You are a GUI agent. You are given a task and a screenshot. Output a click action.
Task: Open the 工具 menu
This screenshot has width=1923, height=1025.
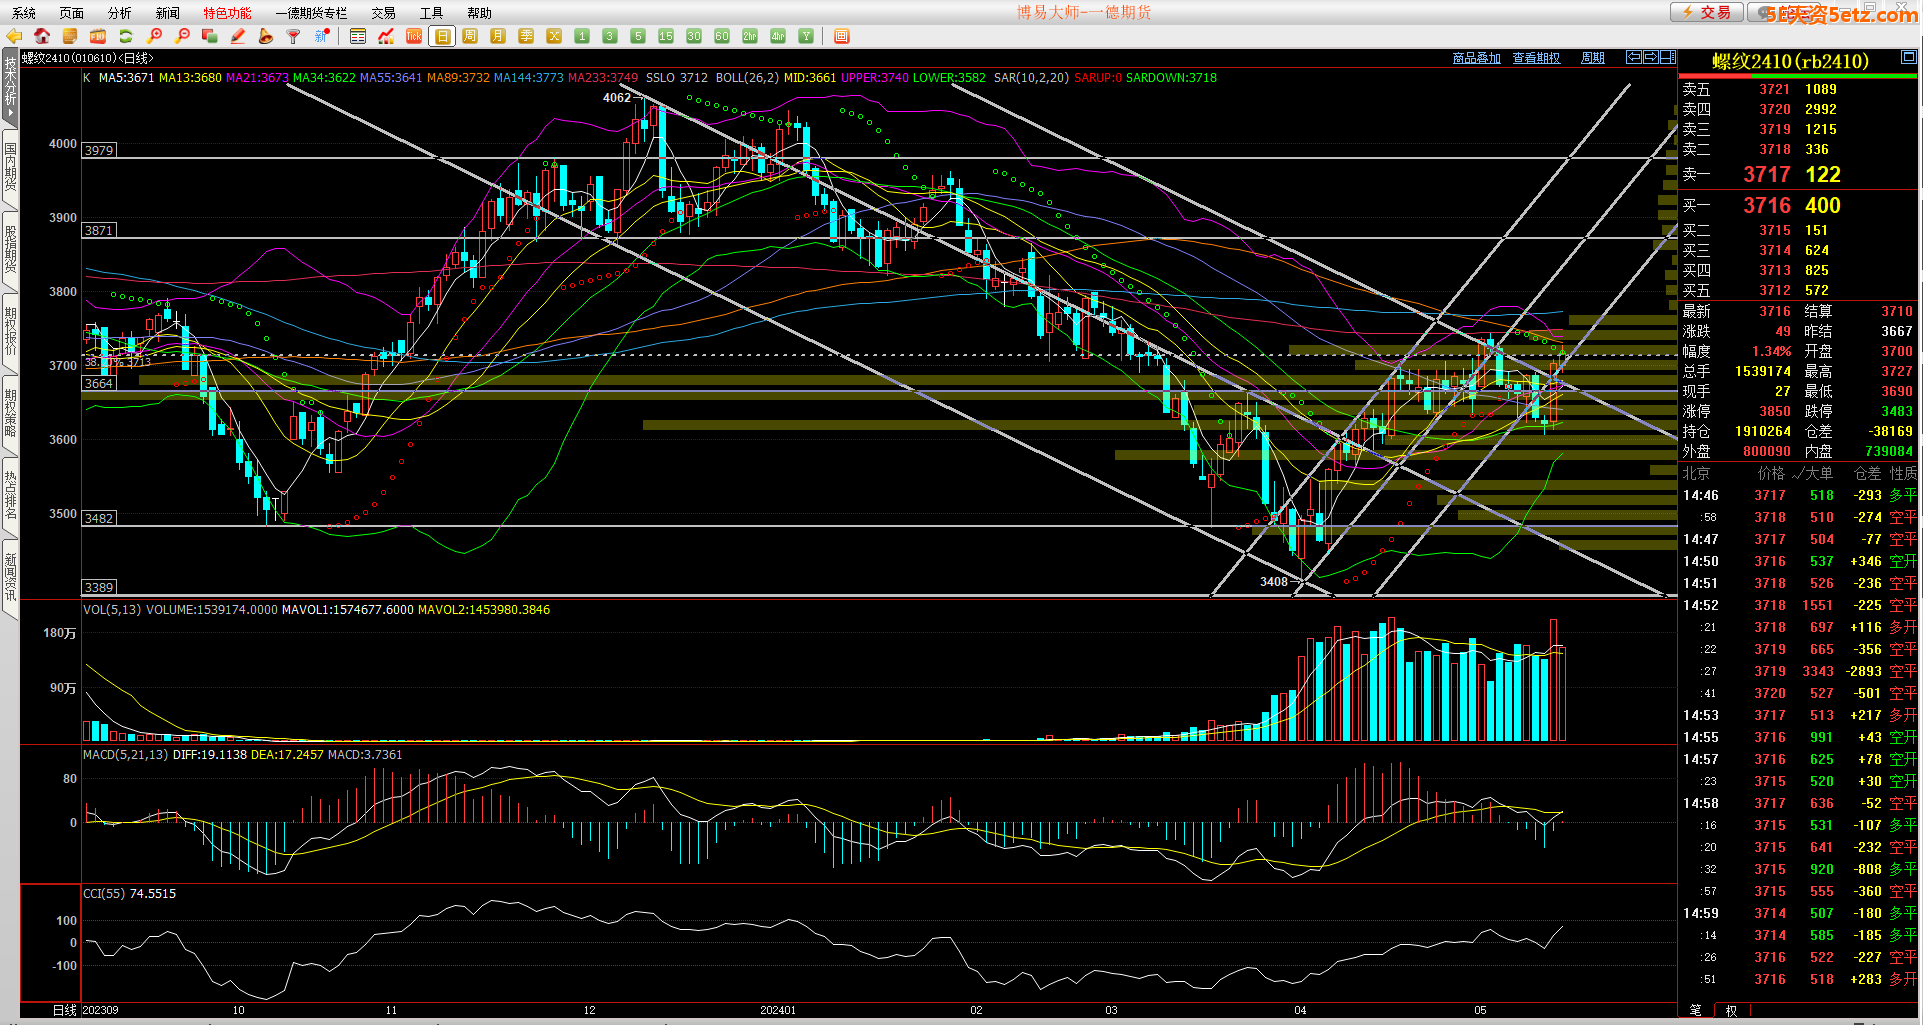pos(432,13)
